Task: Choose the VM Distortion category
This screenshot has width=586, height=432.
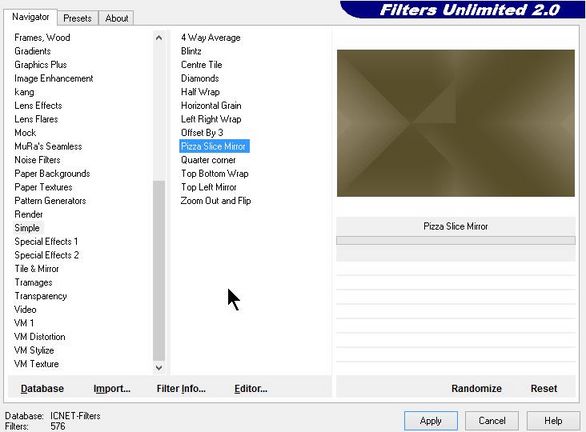Action: (x=40, y=337)
